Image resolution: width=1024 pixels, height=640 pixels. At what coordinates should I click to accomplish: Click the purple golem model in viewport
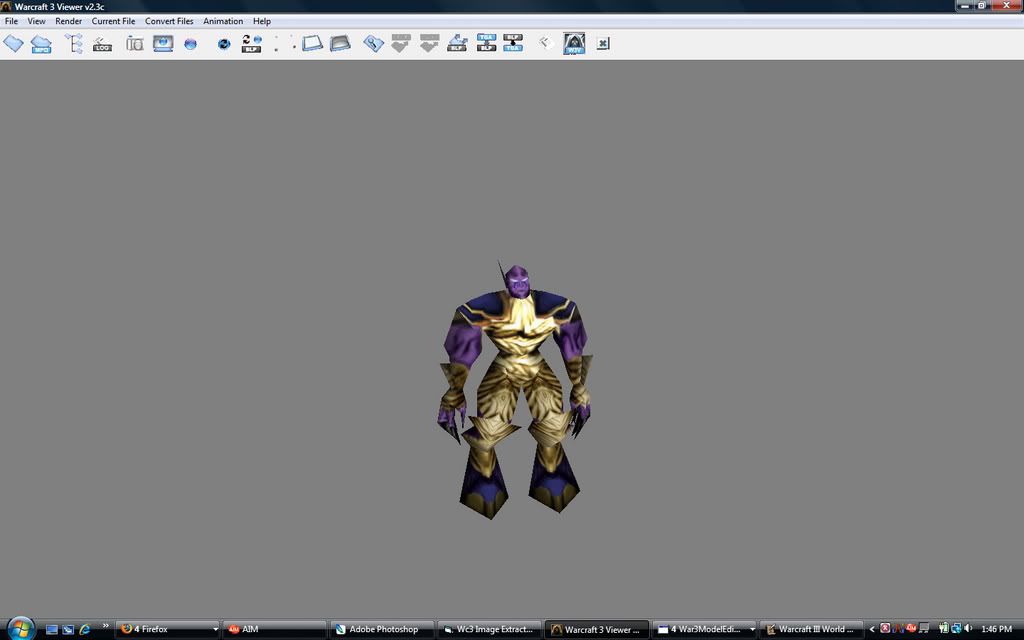click(x=514, y=390)
